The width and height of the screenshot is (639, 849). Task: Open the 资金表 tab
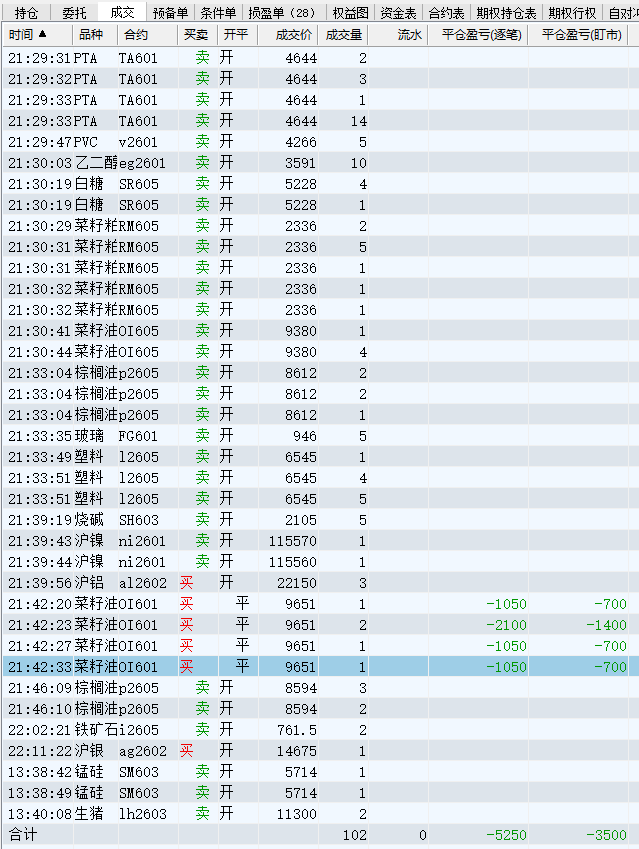tap(398, 13)
